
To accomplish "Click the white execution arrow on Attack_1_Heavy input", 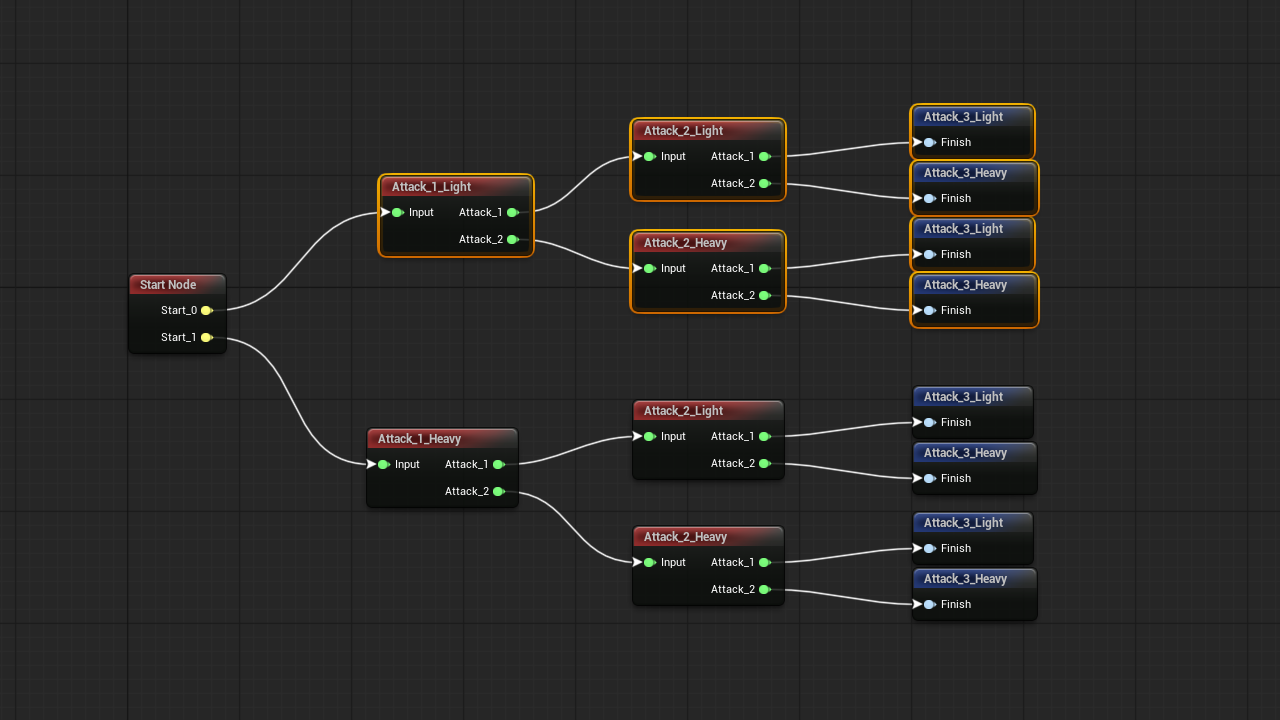I will [x=371, y=464].
